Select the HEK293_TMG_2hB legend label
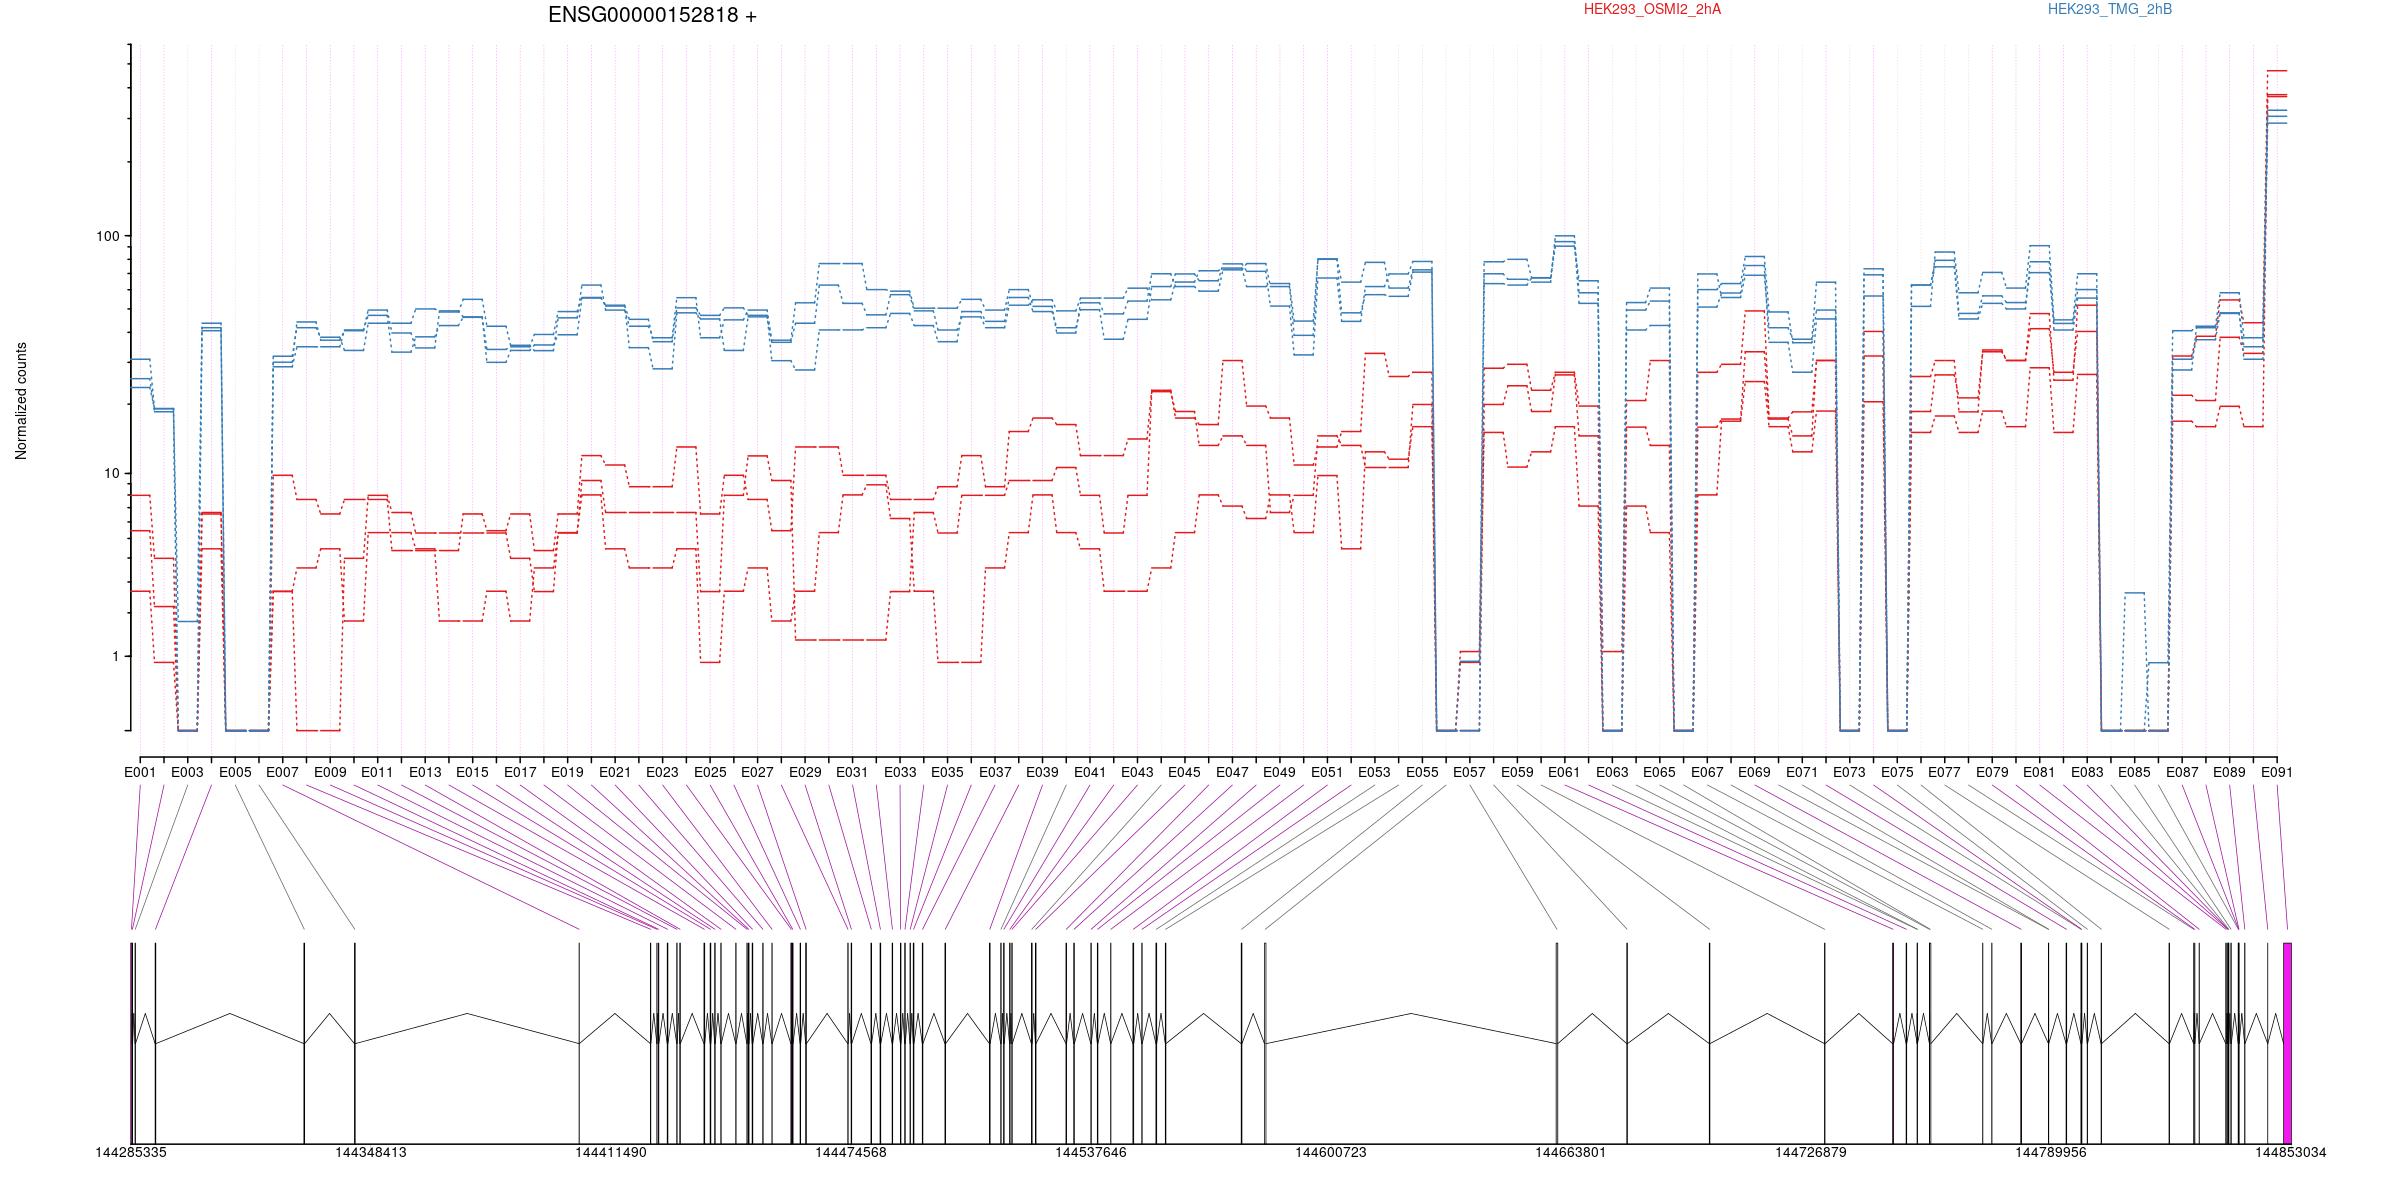The height and width of the screenshot is (1200, 2400). (x=2110, y=9)
